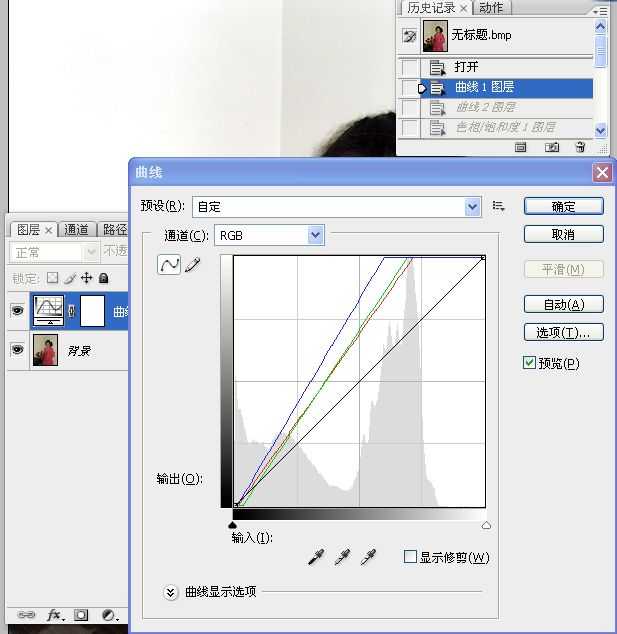Select the 曲线 1 图层 history state
Viewport: 617px width, 634px height.
tap(507, 88)
